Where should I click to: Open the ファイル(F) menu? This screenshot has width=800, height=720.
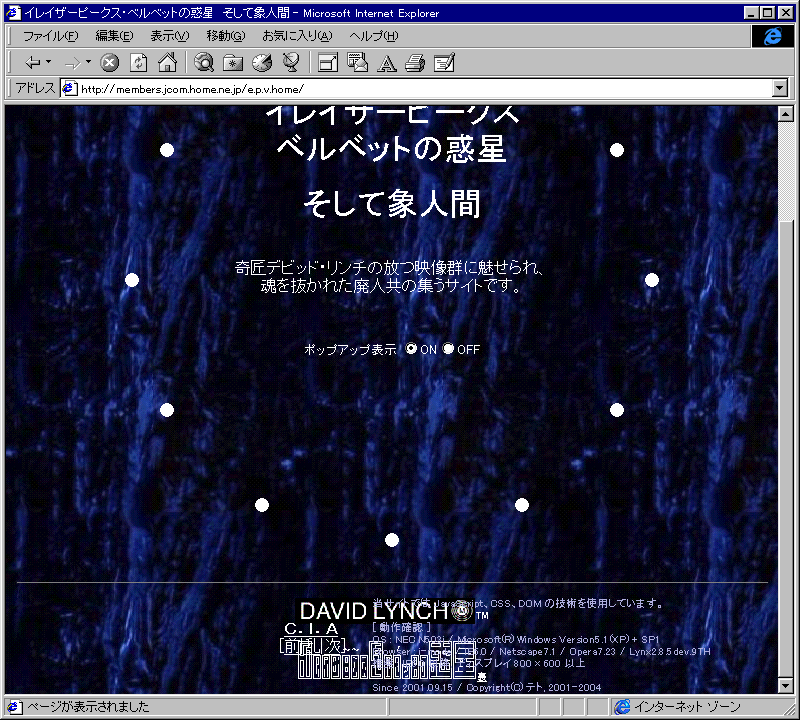pyautogui.click(x=51, y=36)
